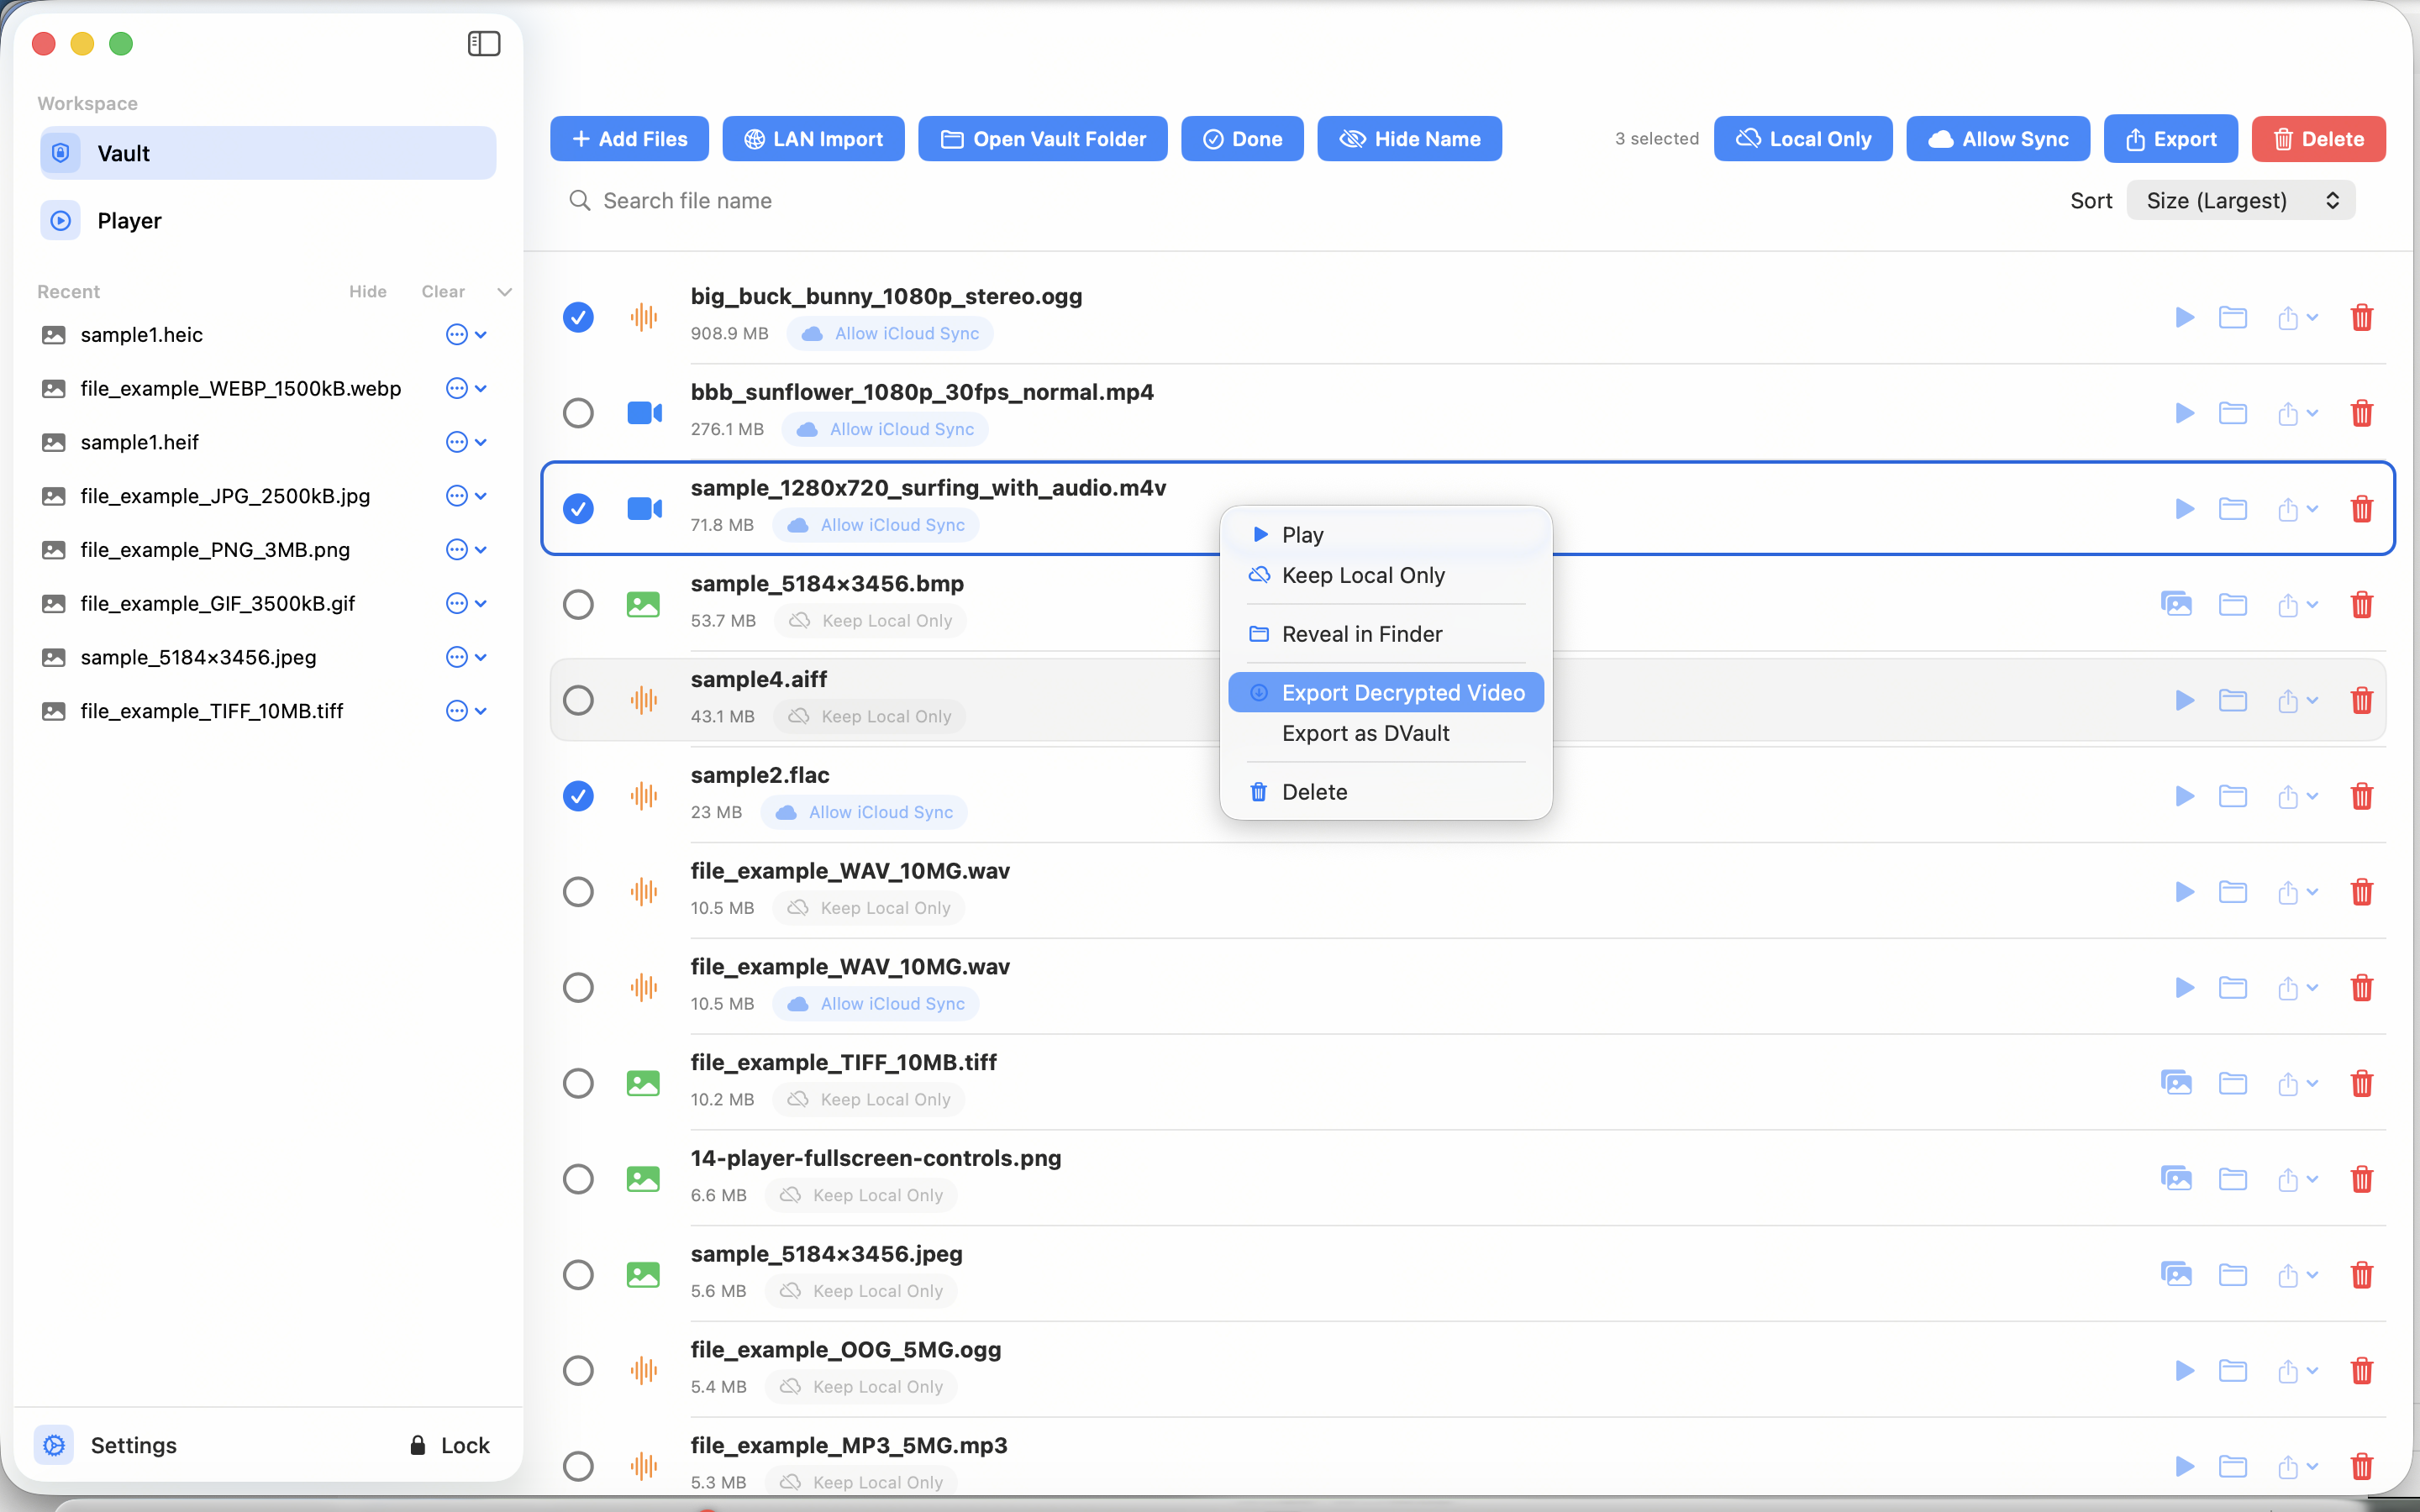Deselect the big_buck_bunny_1080p_stereo.ogg checkbox
The width and height of the screenshot is (2420, 1512).
[x=579, y=317]
